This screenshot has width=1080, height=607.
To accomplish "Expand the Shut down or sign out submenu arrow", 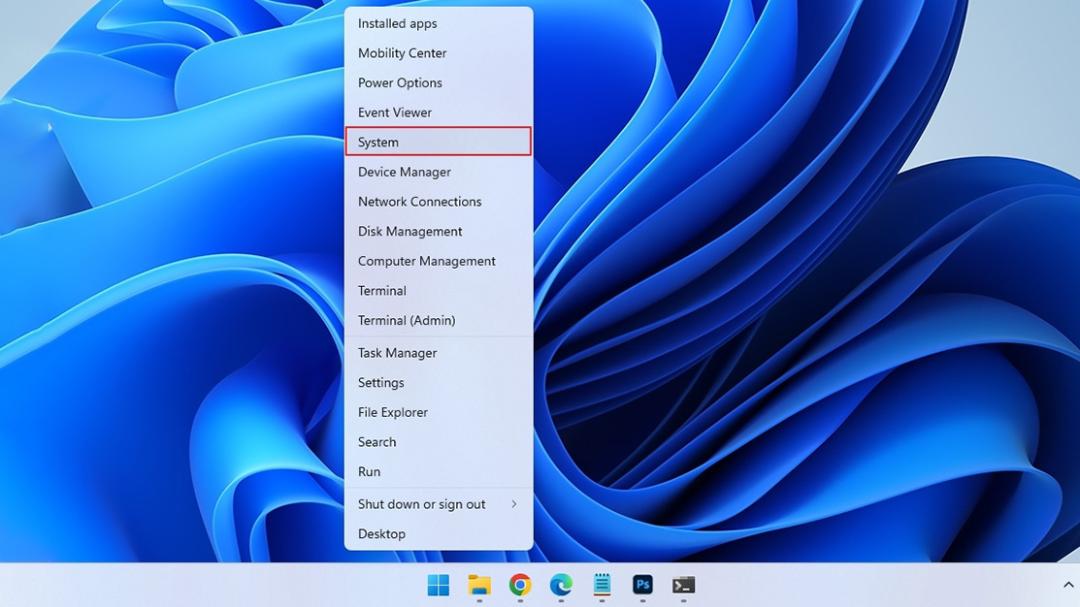I will [x=514, y=504].
